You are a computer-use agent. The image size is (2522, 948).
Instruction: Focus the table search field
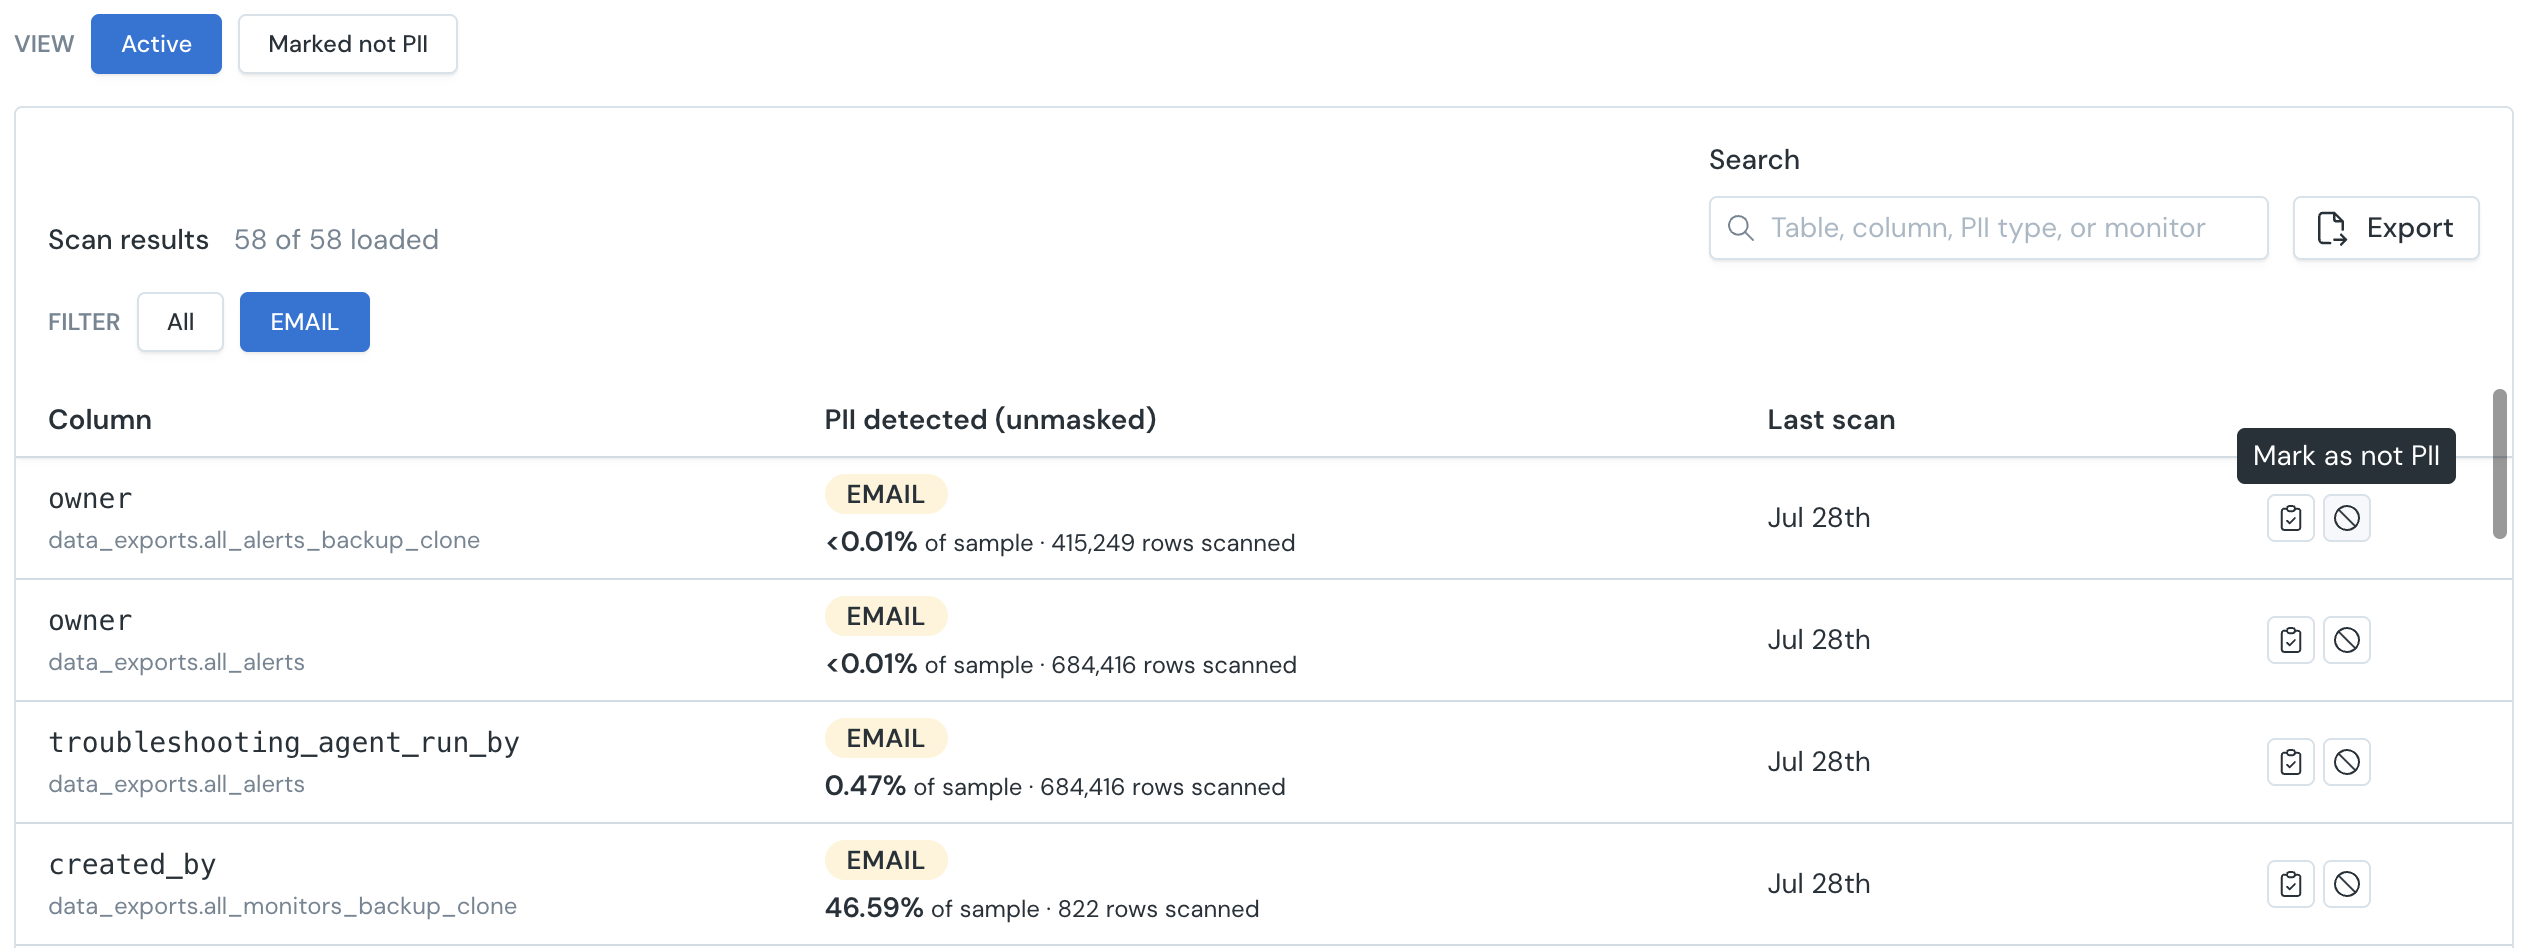1988,228
